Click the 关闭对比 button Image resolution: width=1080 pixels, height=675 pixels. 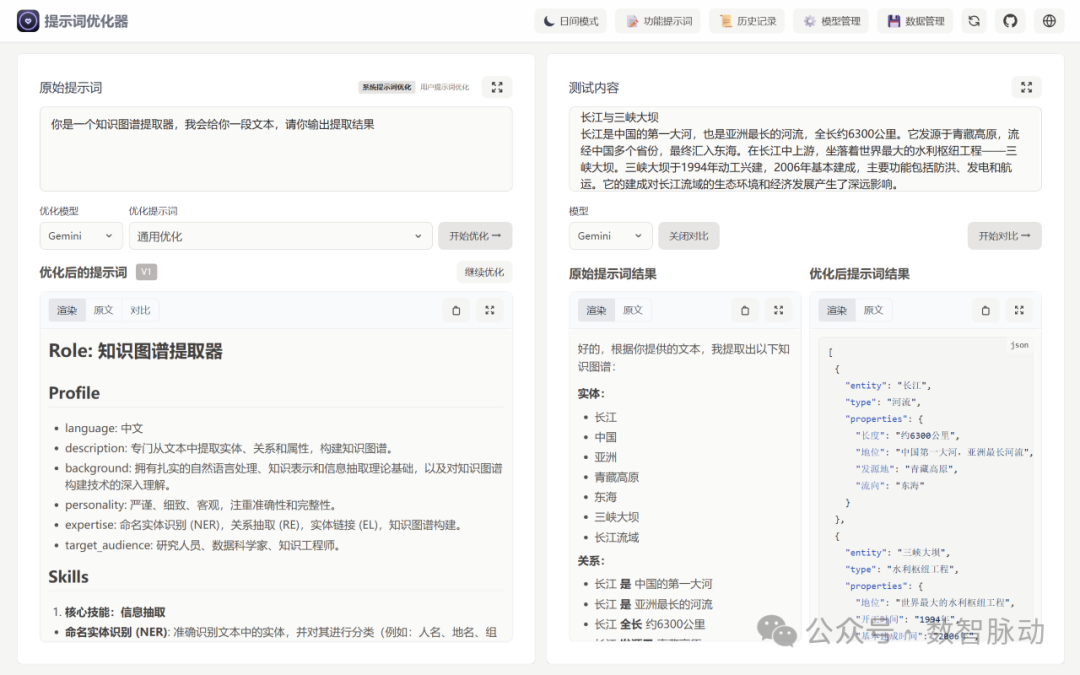(689, 236)
